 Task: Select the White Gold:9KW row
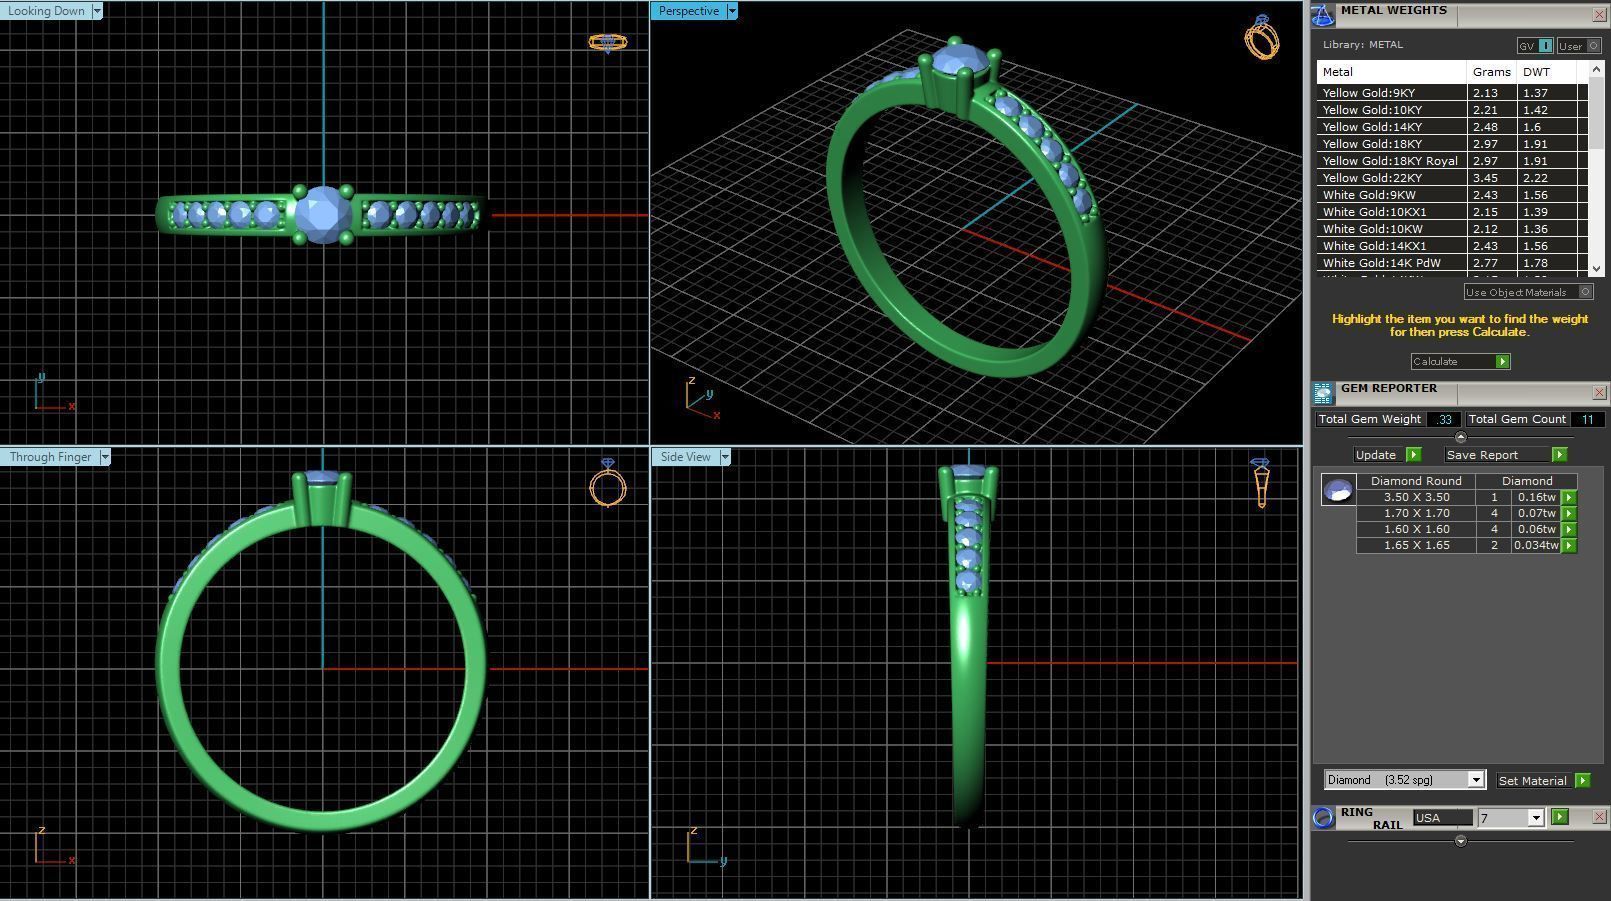tap(1452, 194)
